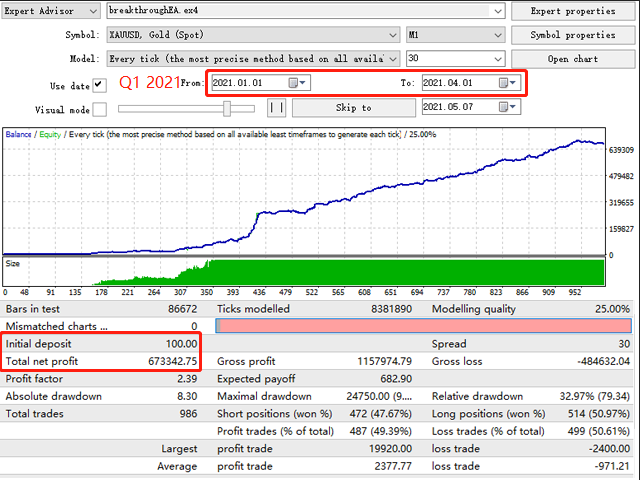The width and height of the screenshot is (640, 480).
Task: Open Symbol properties
Action: tap(573, 35)
